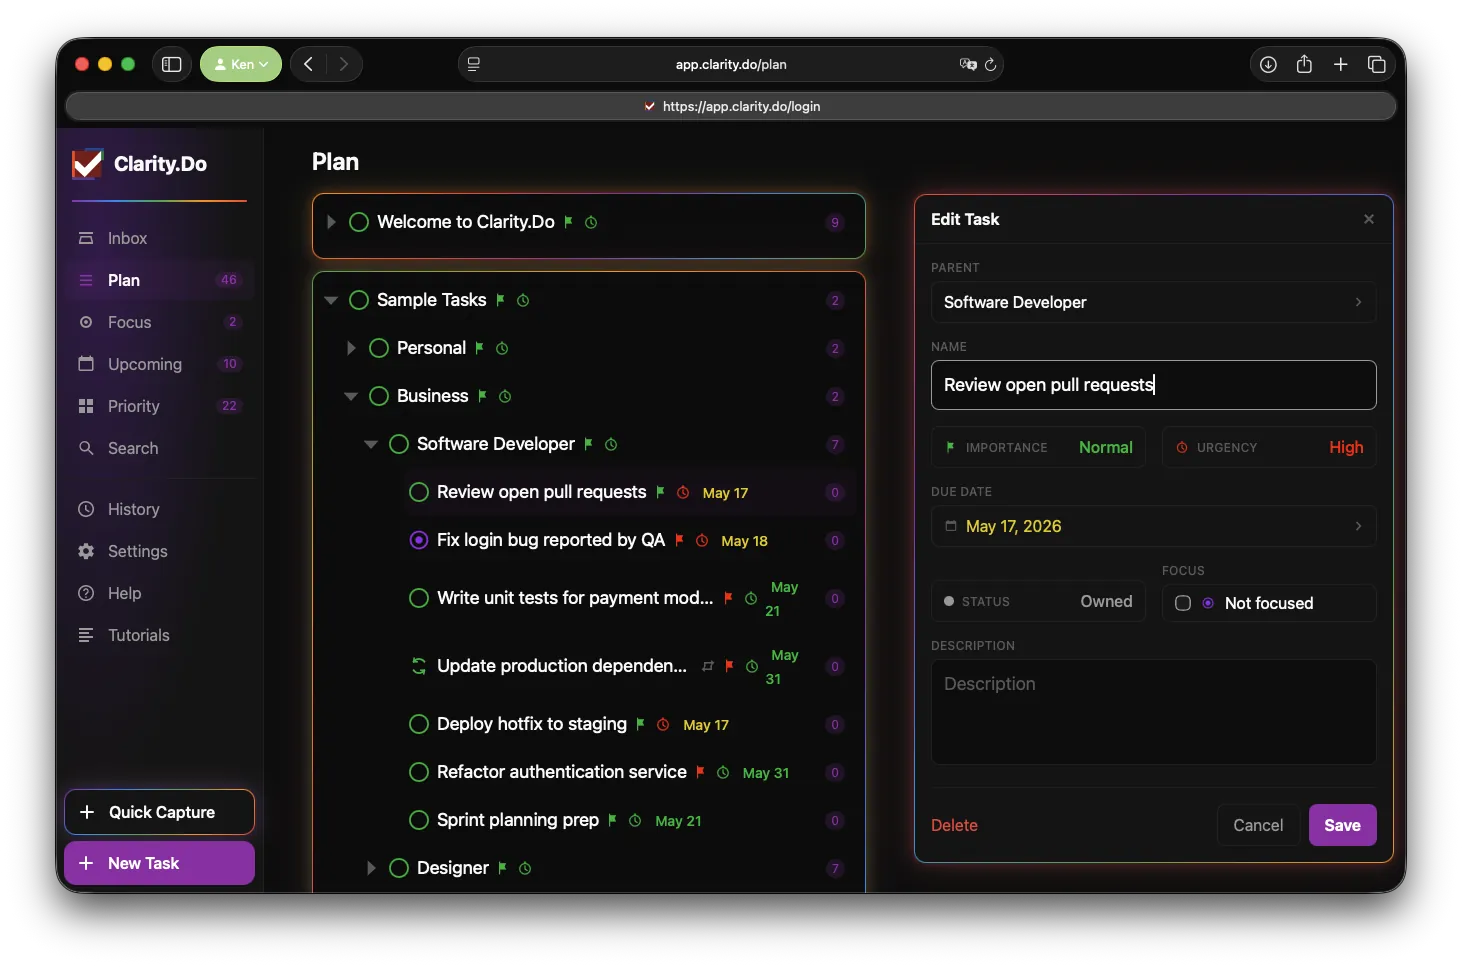Viewport: 1462px width, 967px height.
Task: Create a New Task
Action: 160,863
